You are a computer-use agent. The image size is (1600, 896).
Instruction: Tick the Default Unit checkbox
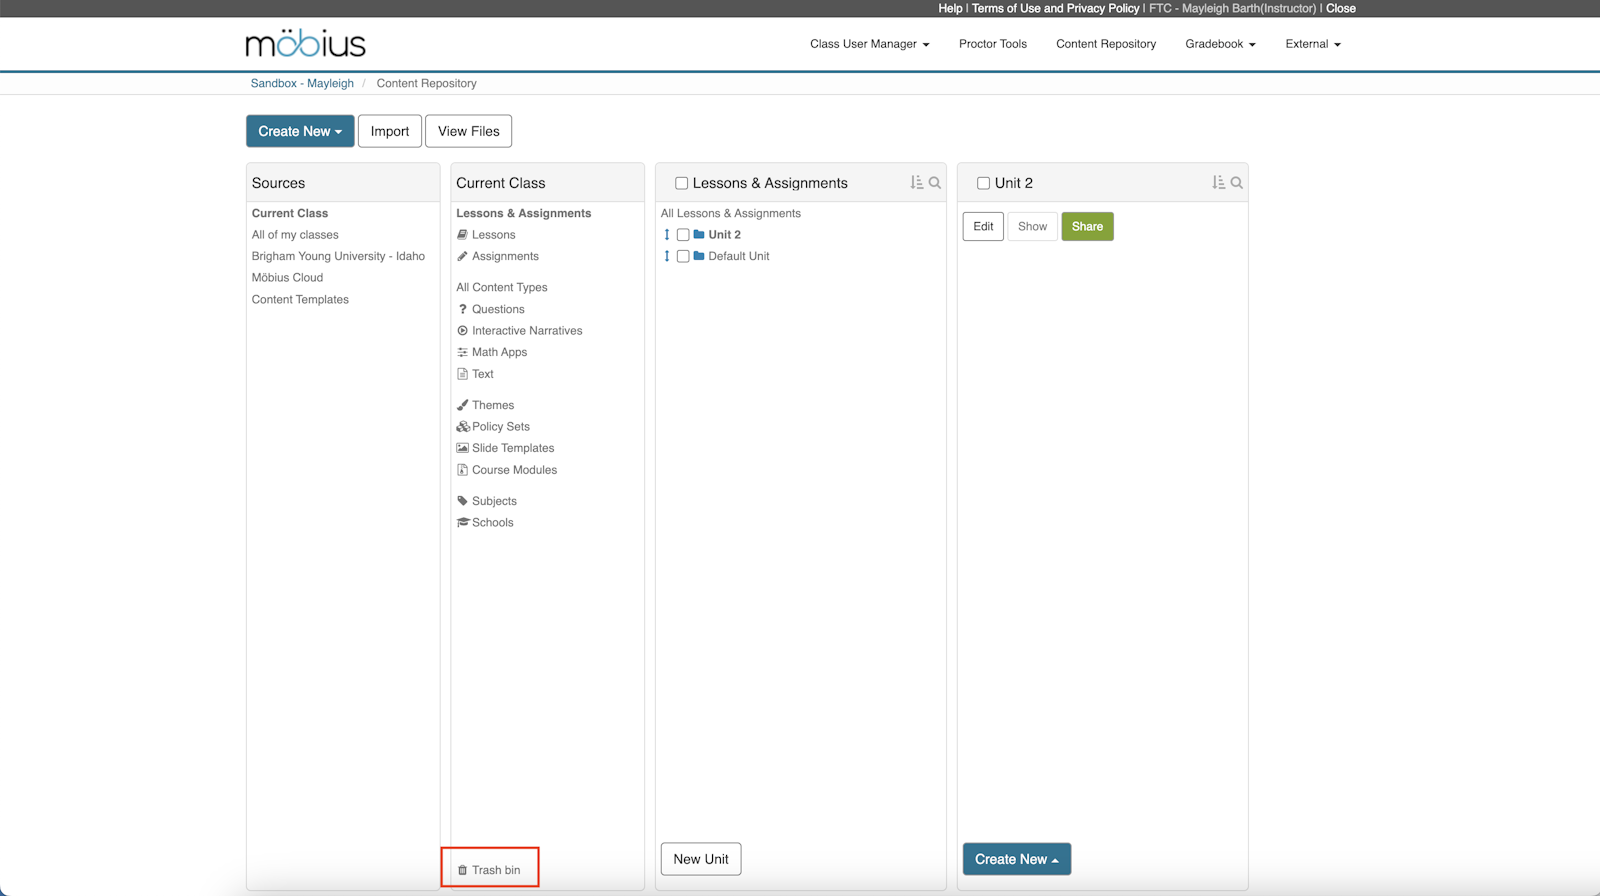pos(683,257)
